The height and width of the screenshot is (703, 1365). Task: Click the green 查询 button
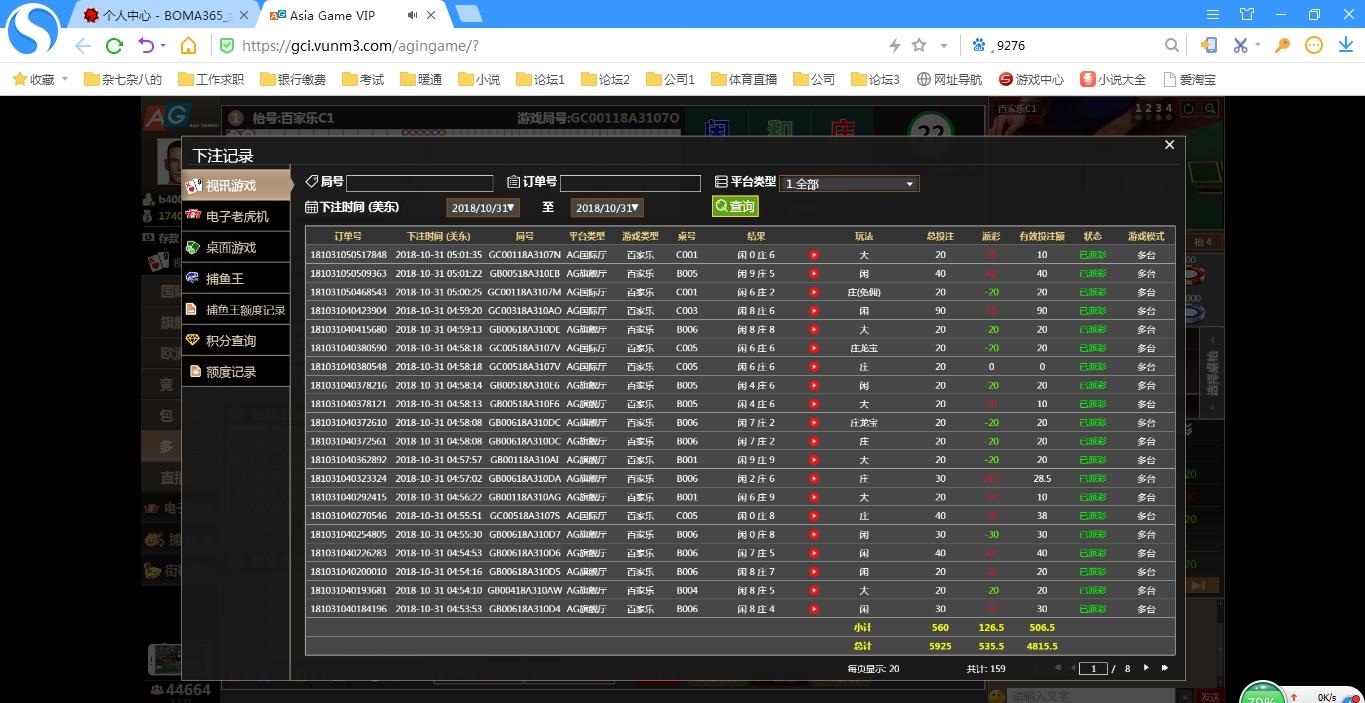(735, 206)
